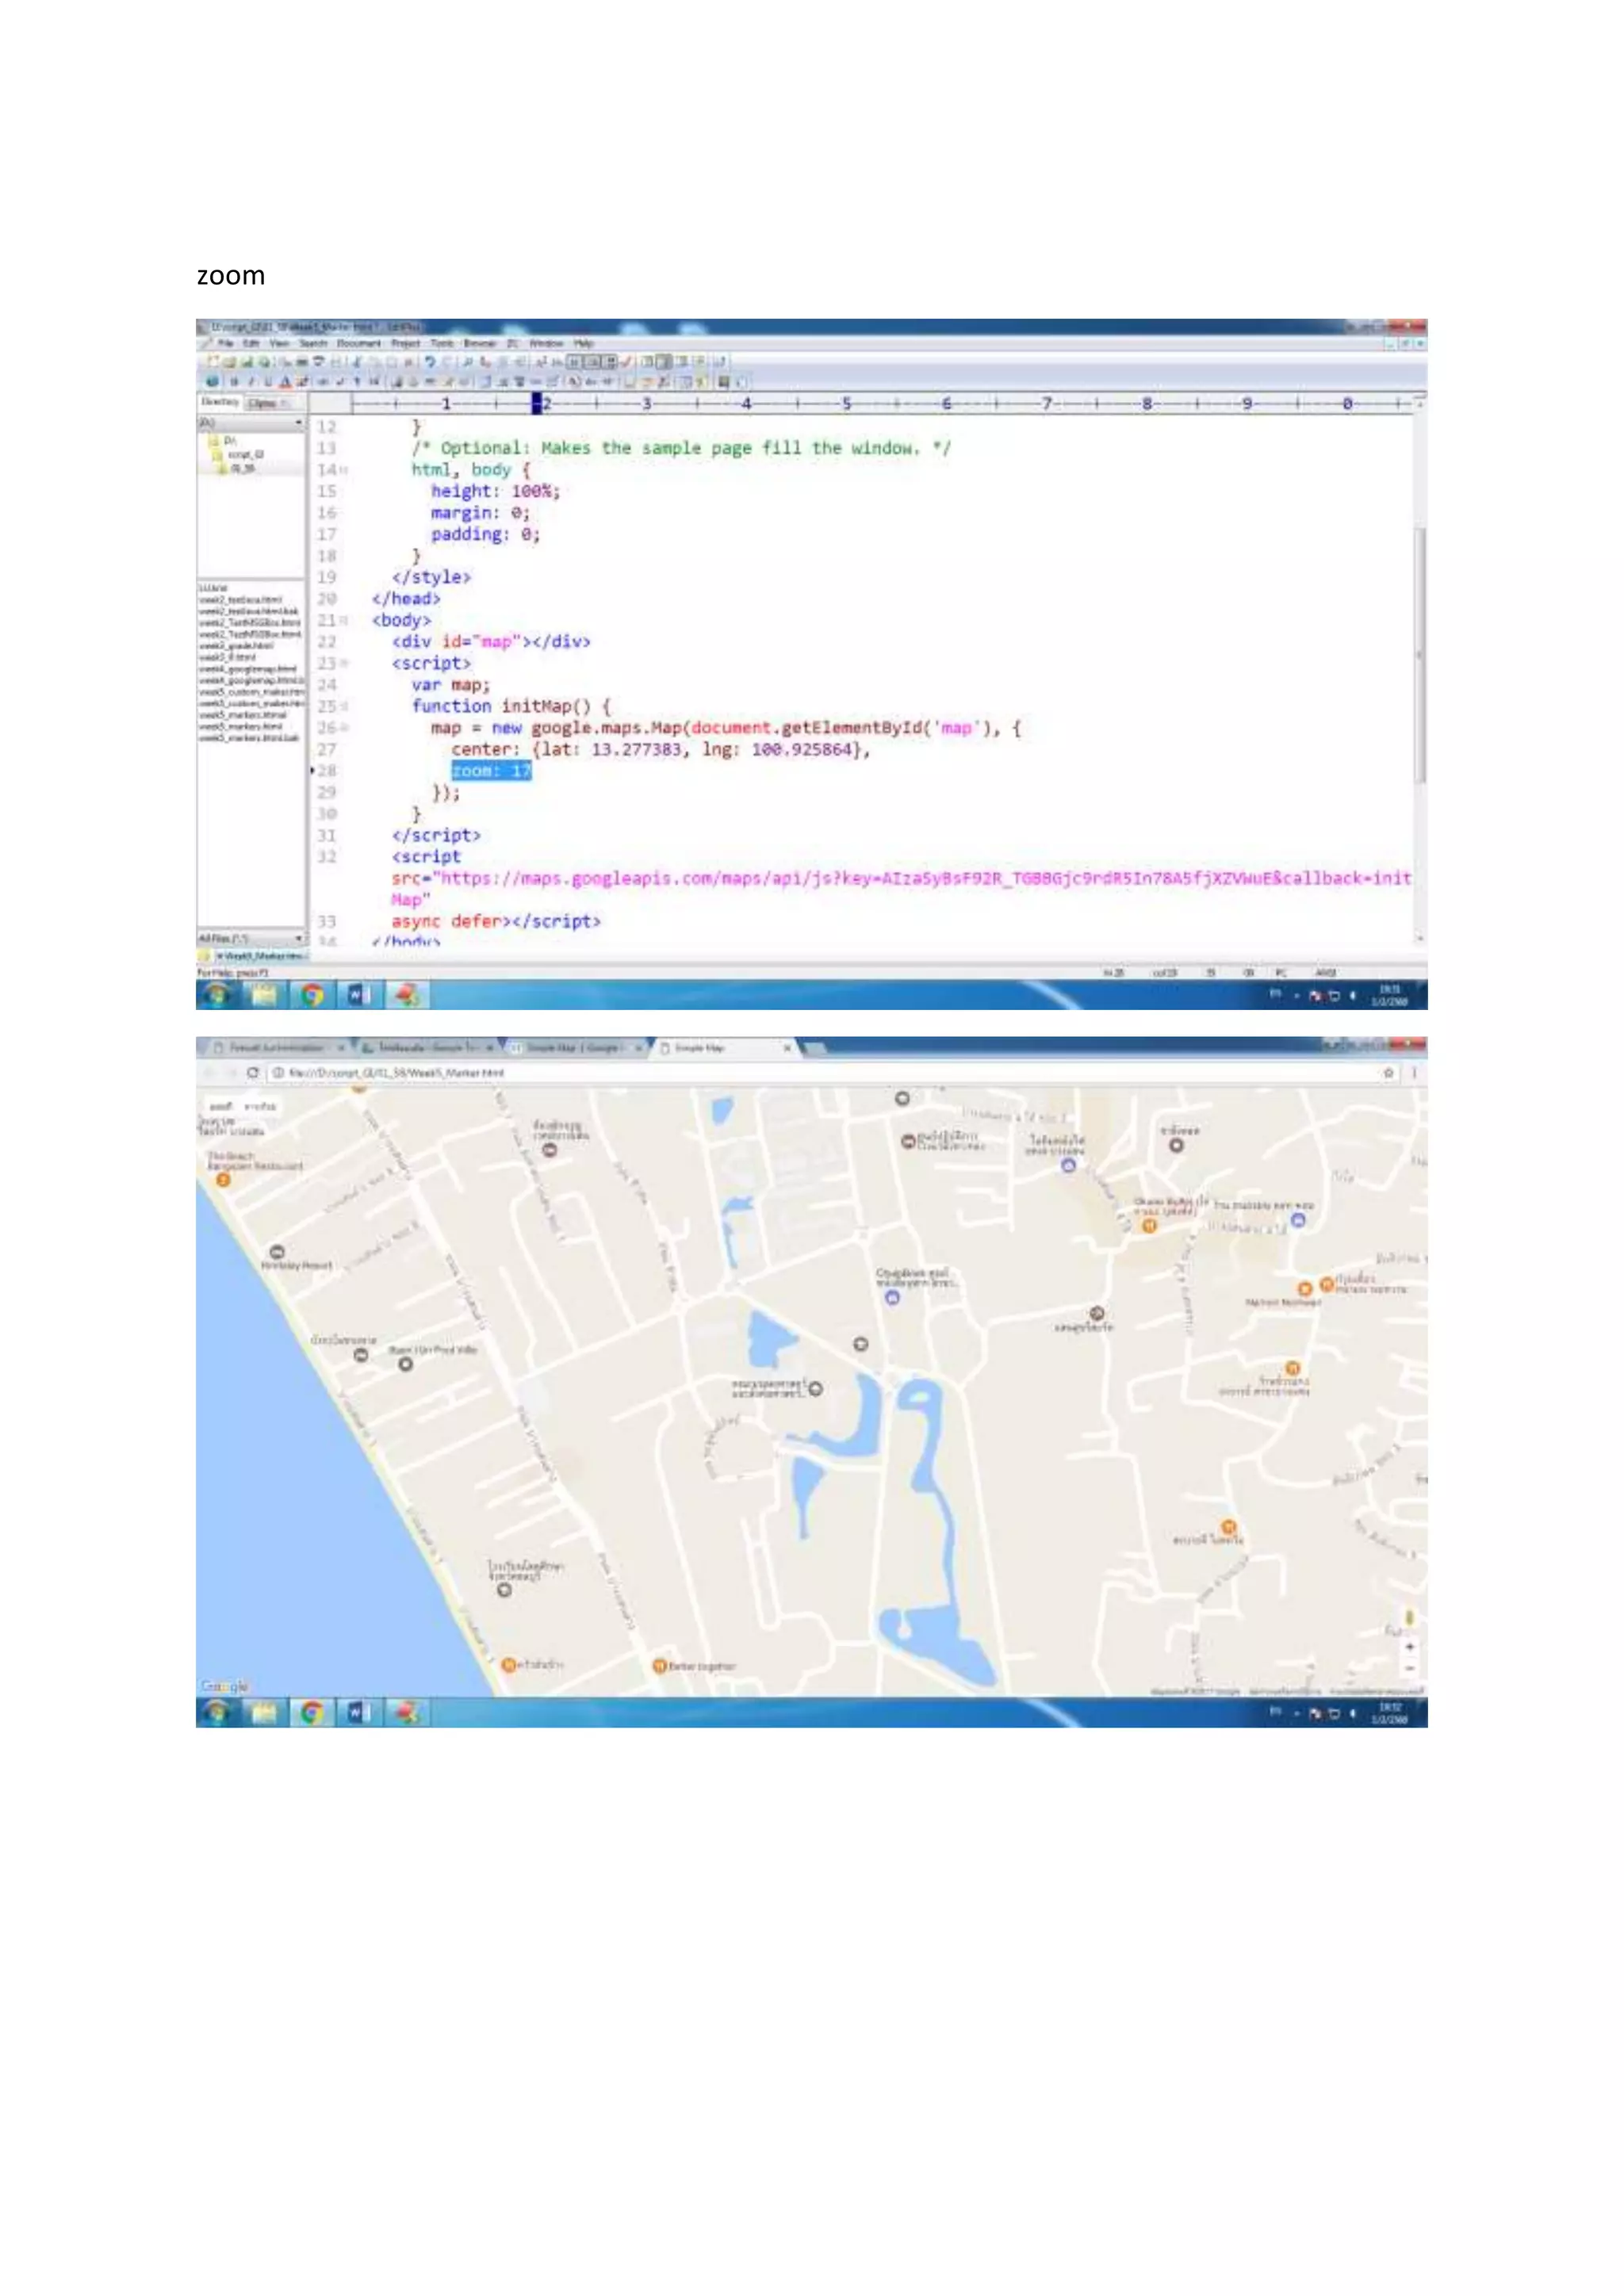Bookmark this page with the star icon
This screenshot has height=2296, width=1624.
(x=1388, y=1073)
